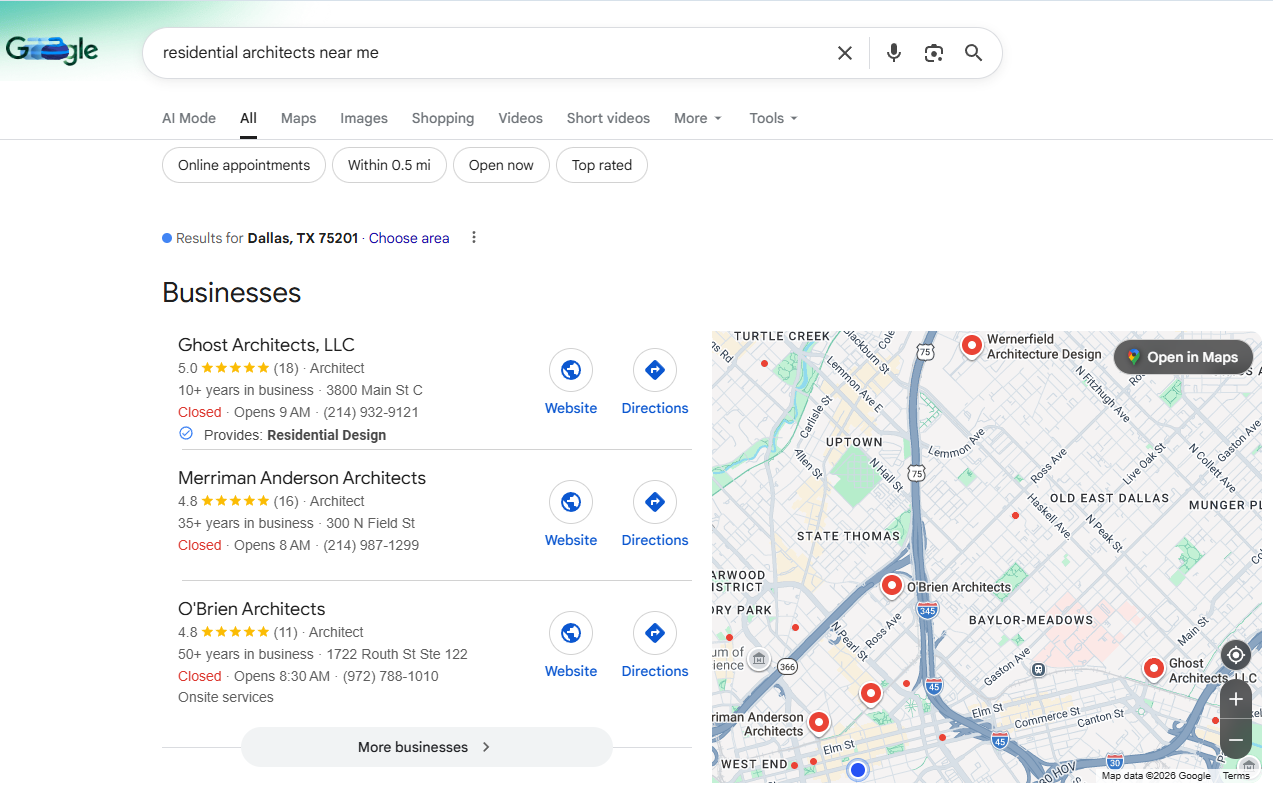This screenshot has width=1273, height=804.
Task: Start voice search with microphone icon
Action: point(893,53)
